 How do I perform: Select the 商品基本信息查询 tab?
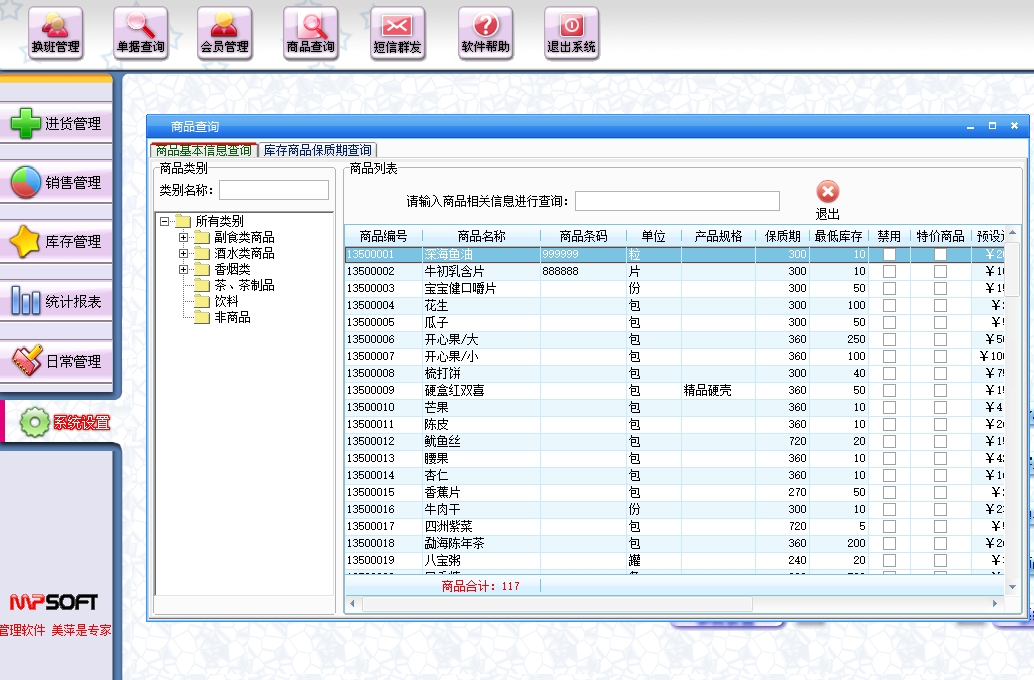tap(204, 150)
